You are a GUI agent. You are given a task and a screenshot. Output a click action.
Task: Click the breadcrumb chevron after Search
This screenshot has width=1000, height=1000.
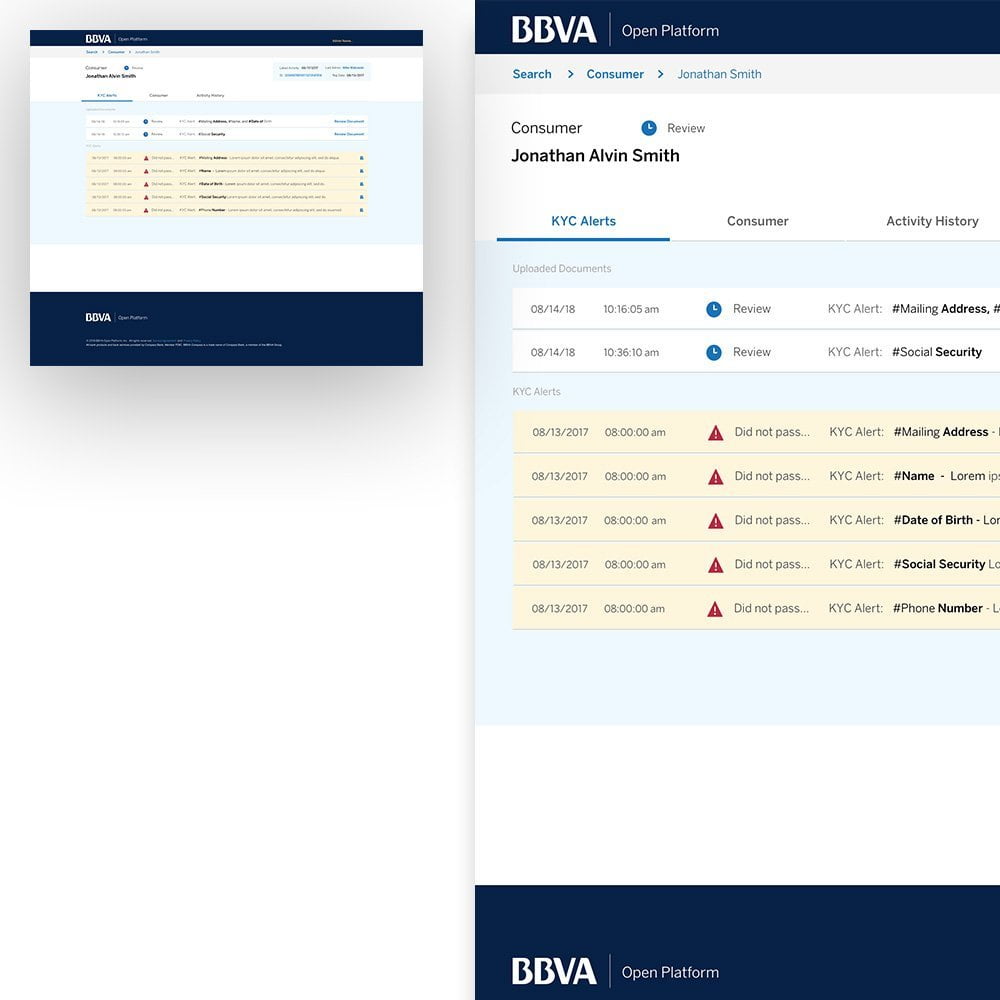[570, 74]
